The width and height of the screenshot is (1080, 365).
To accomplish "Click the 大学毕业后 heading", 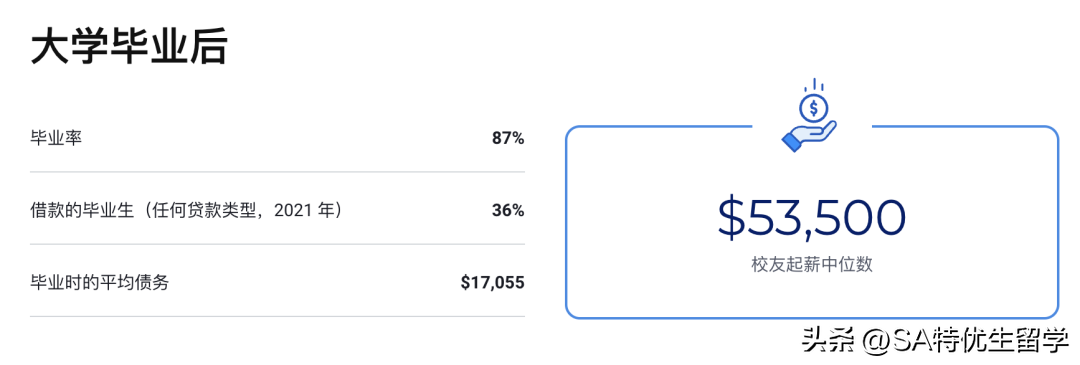I will (129, 46).
